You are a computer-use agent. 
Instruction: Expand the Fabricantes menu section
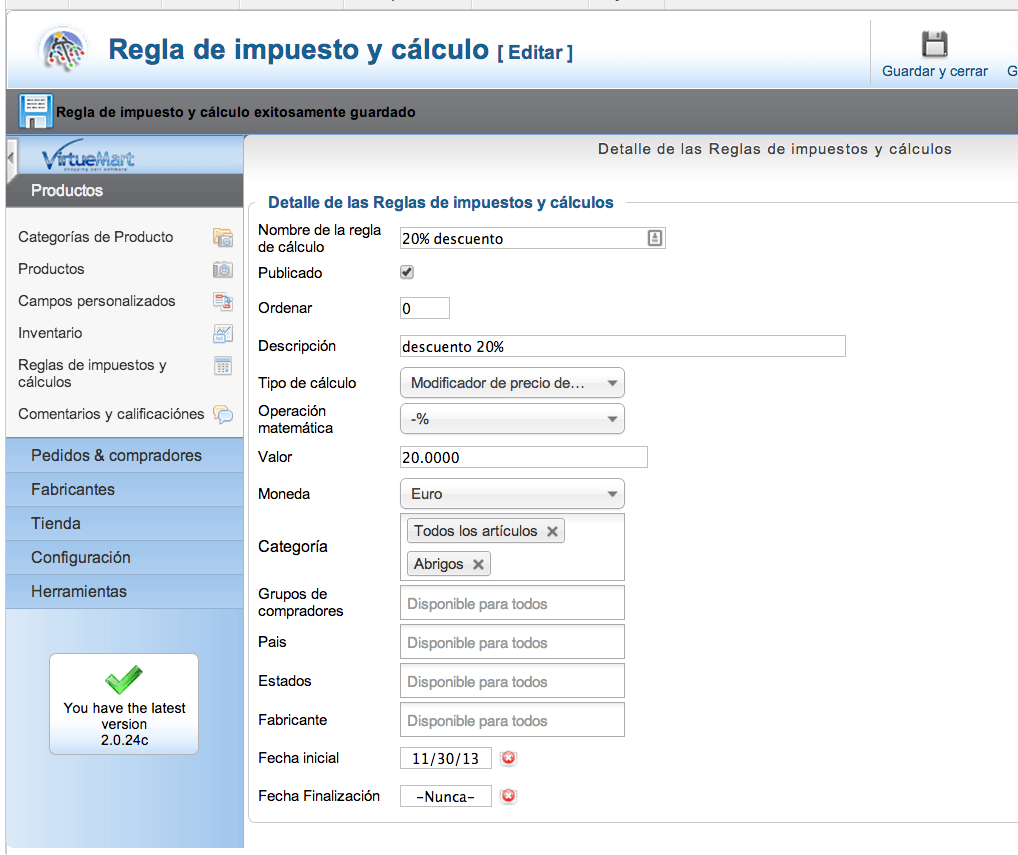(x=125, y=489)
